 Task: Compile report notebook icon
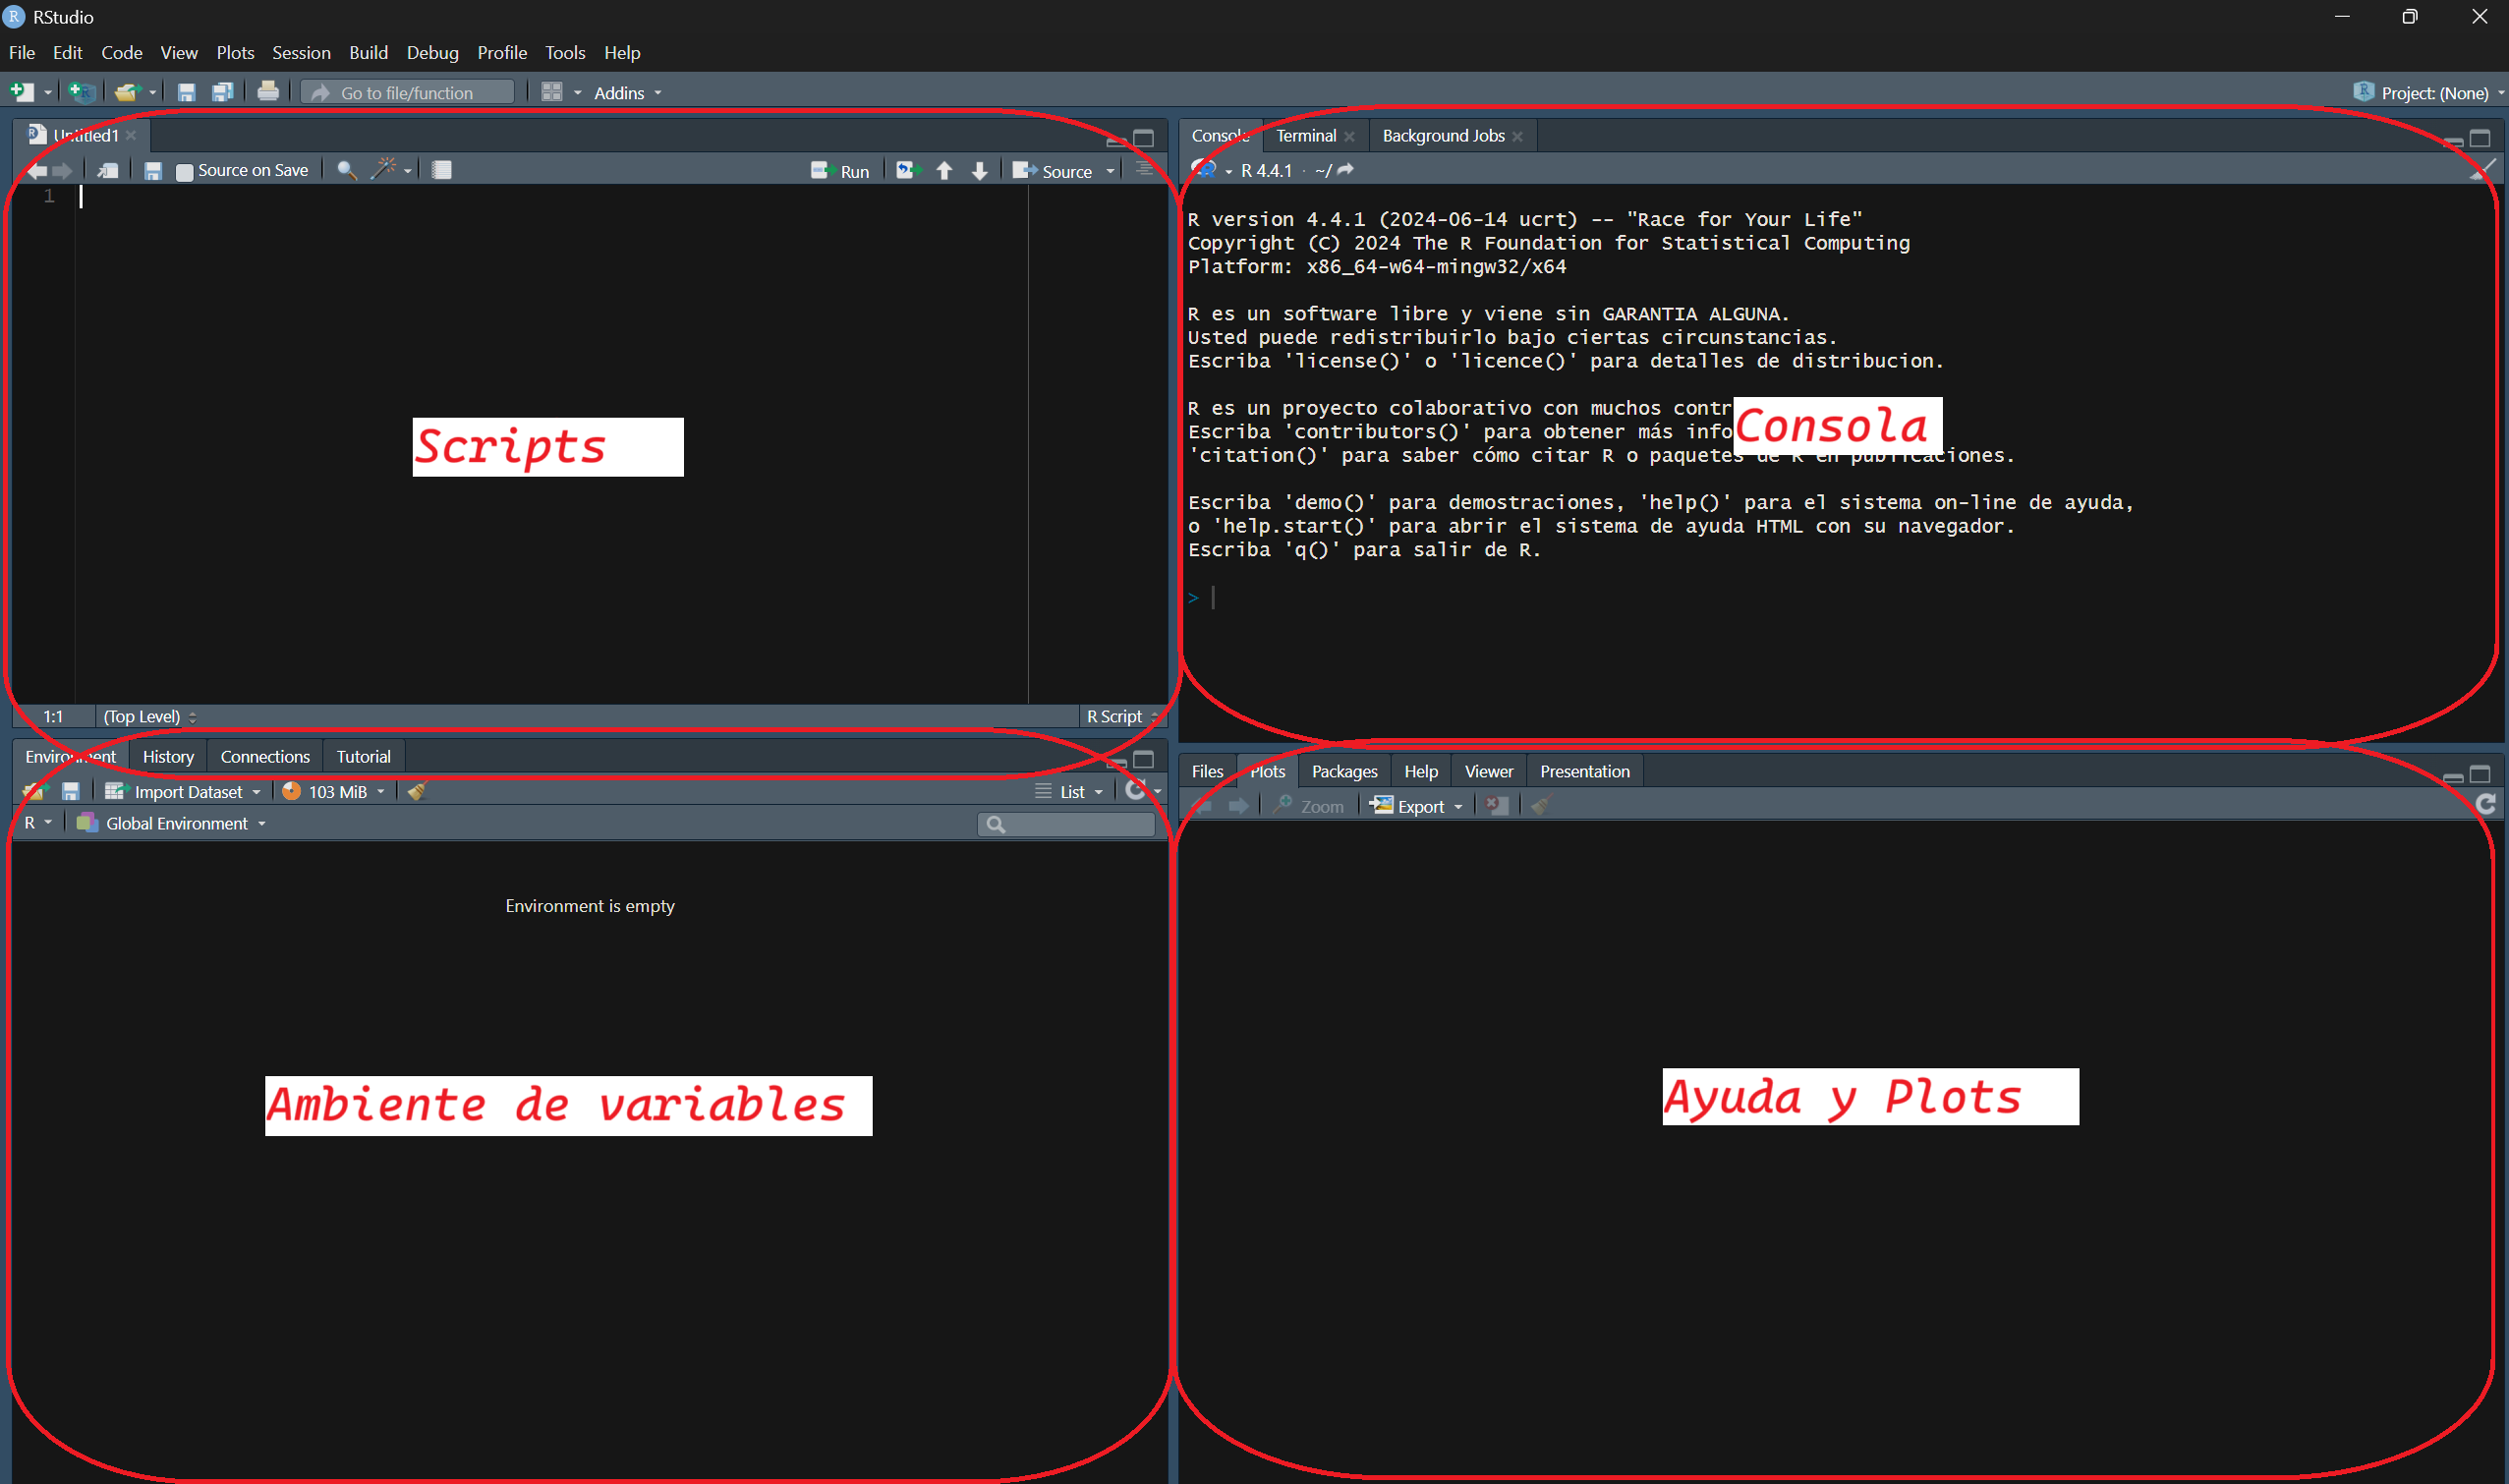[x=442, y=170]
